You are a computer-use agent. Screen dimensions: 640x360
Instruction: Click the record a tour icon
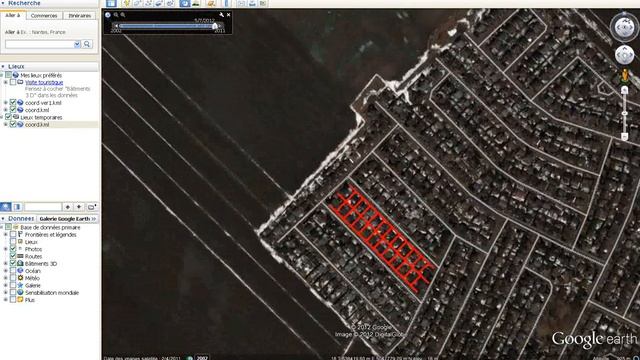pyautogui.click(x=170, y=3)
